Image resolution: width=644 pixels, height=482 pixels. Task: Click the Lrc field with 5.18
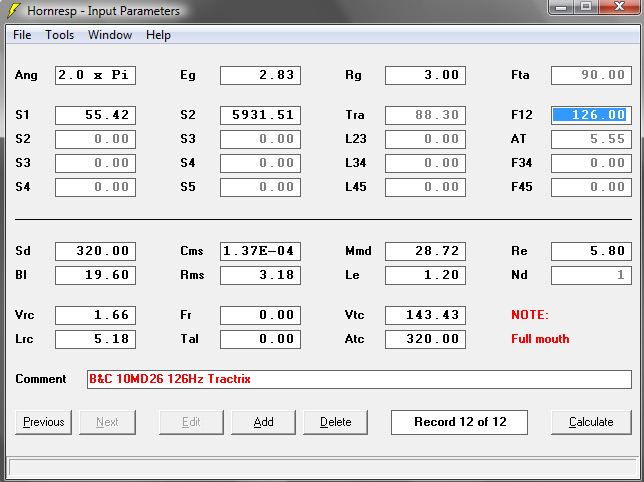coord(95,339)
